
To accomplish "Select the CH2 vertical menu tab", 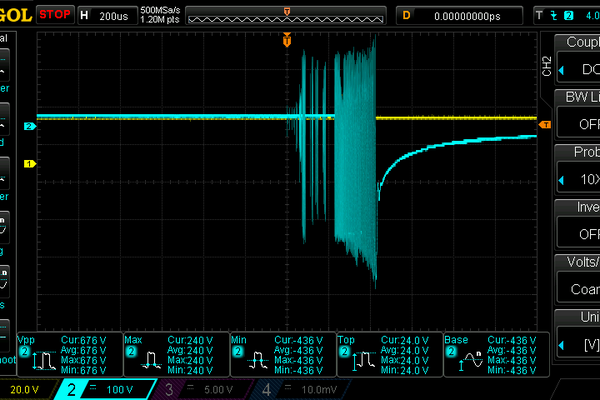I will coord(547,66).
